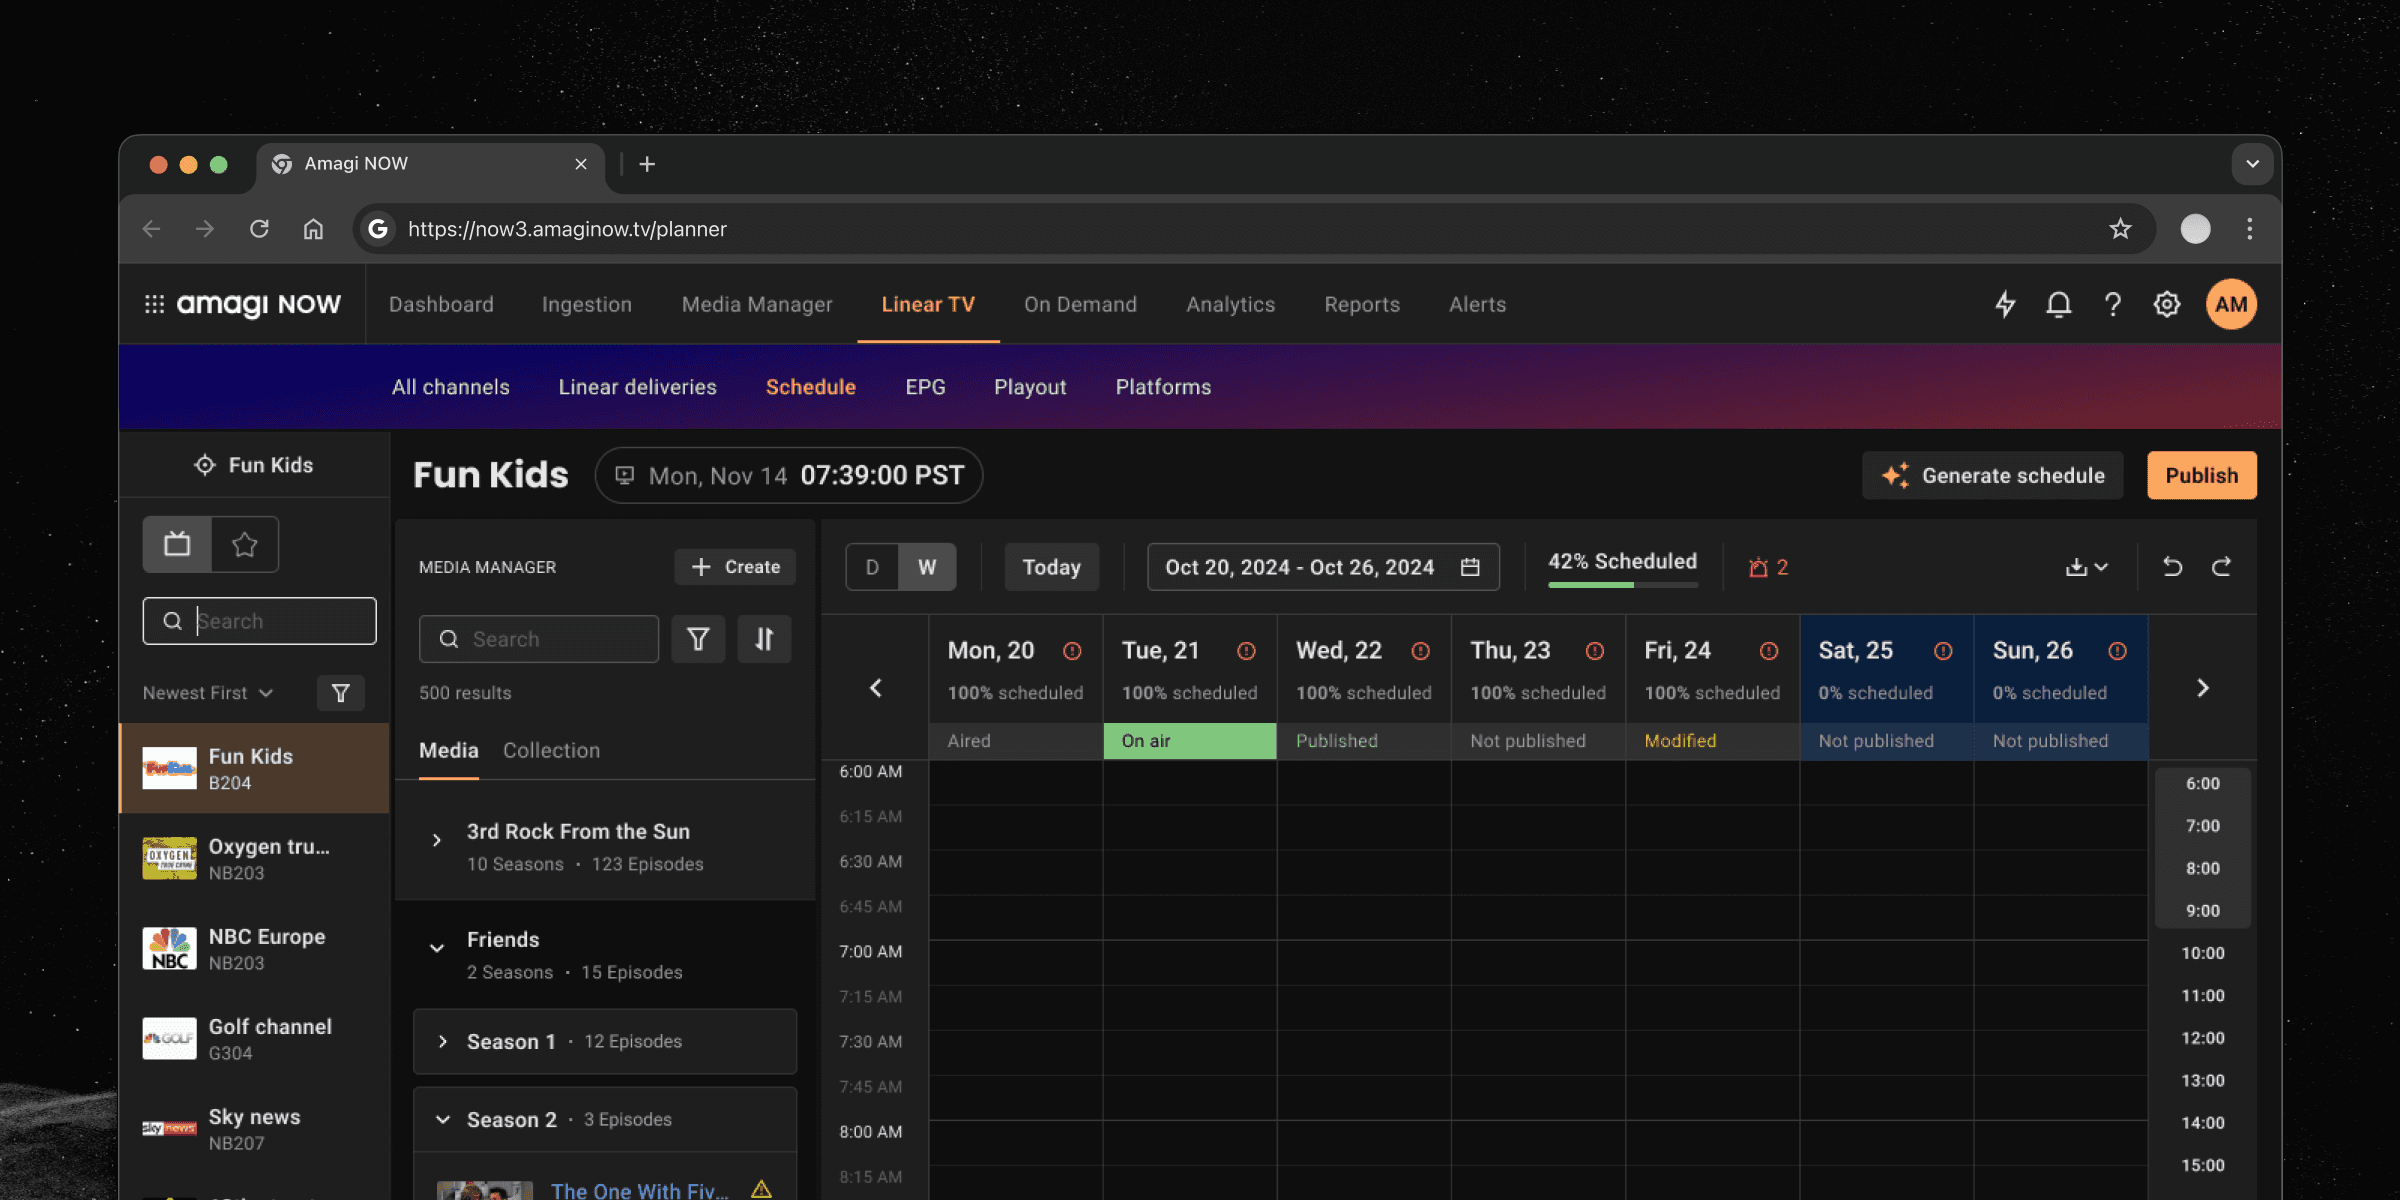Viewport: 2400px width, 1200px height.
Task: Click 12:00 on the mini time scrubber
Action: (2202, 1038)
